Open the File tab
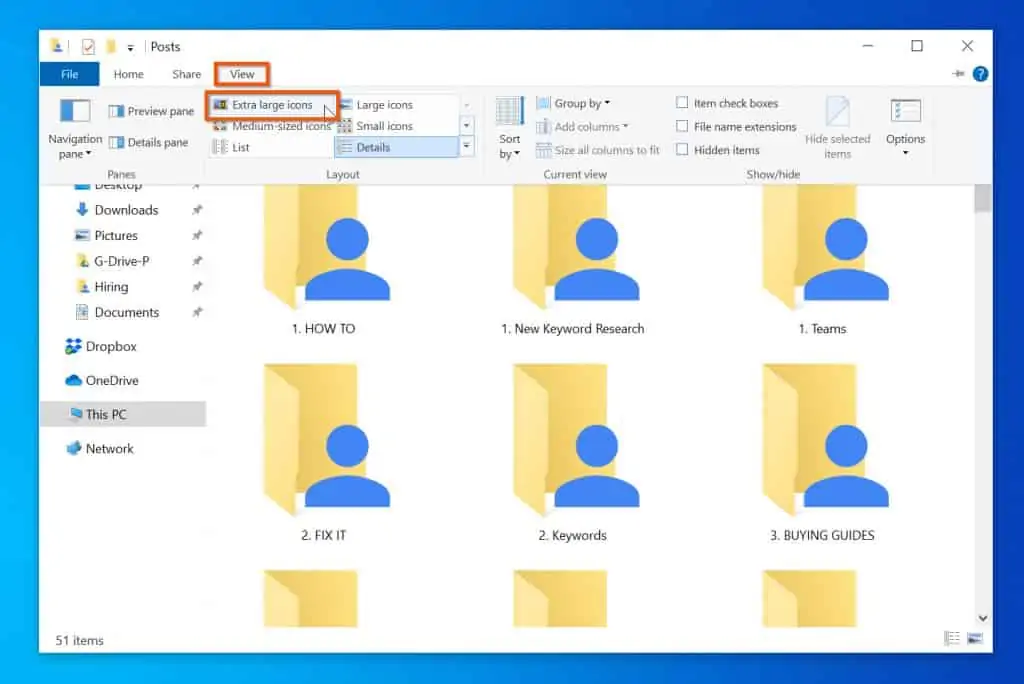1024x684 pixels. 70,74
